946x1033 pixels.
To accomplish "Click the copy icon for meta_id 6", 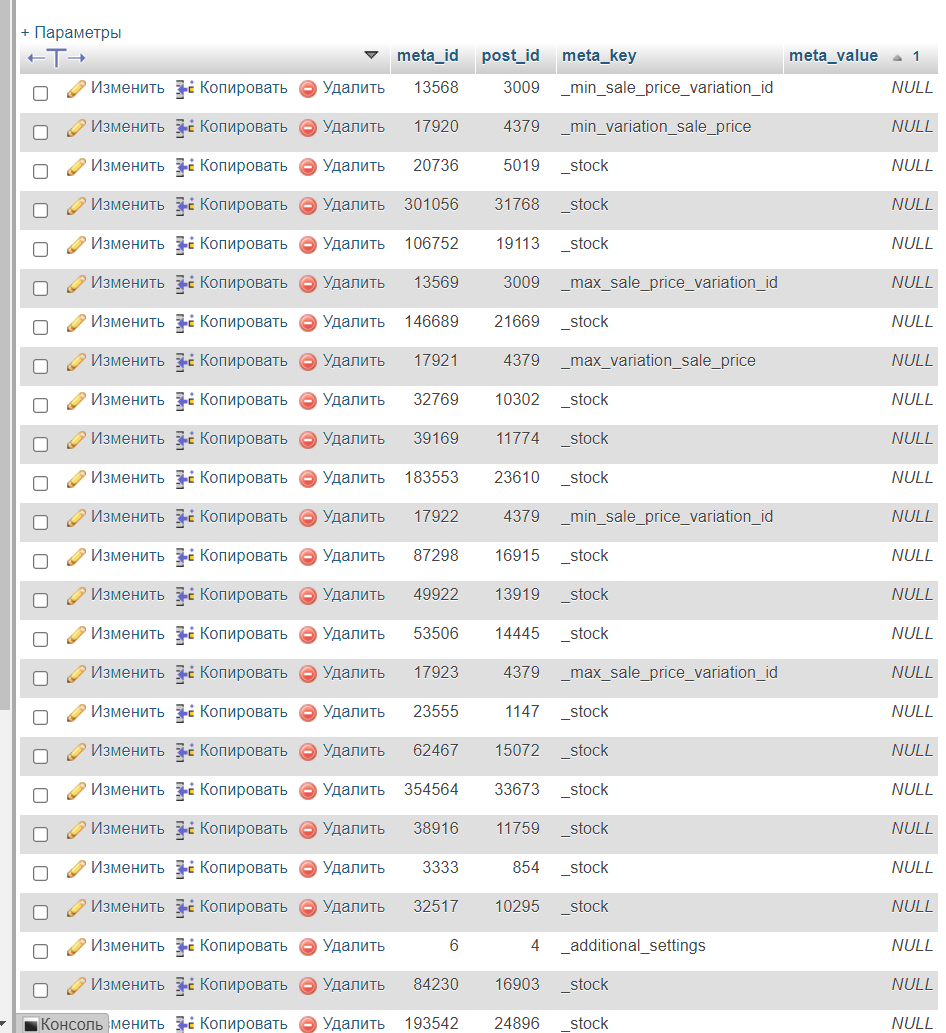I will pos(185,947).
